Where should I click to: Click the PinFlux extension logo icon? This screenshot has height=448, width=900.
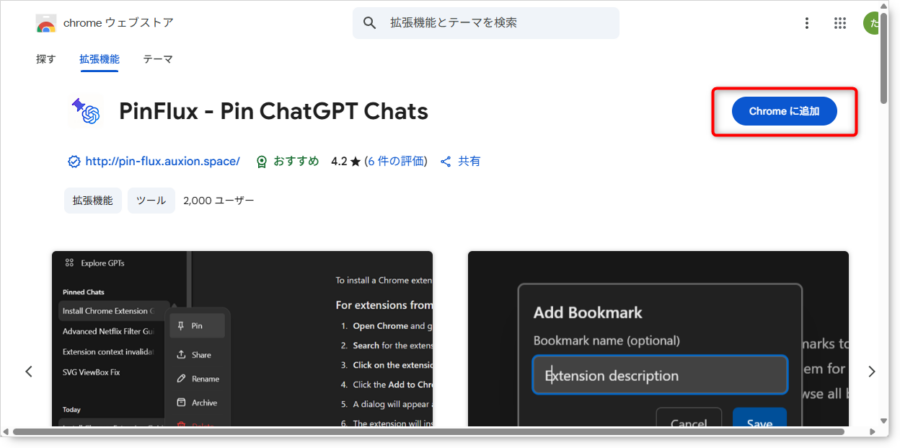(86, 111)
